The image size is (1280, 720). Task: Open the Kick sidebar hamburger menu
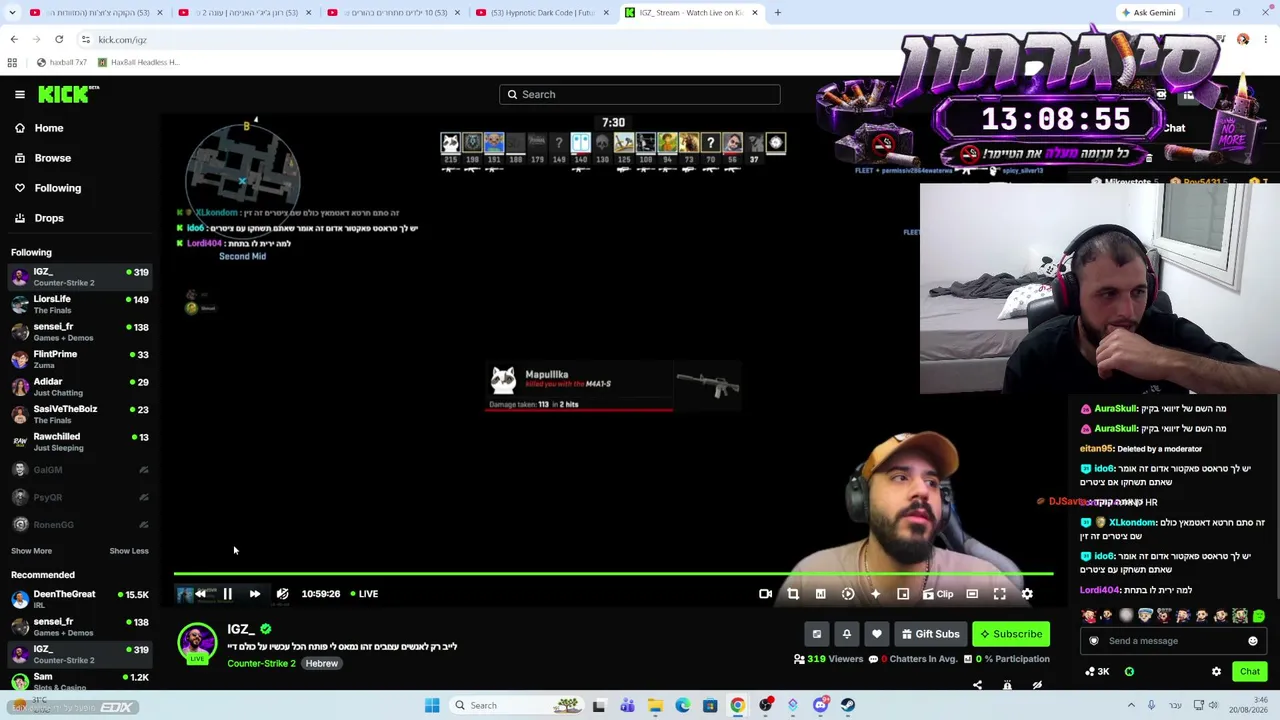(x=20, y=94)
